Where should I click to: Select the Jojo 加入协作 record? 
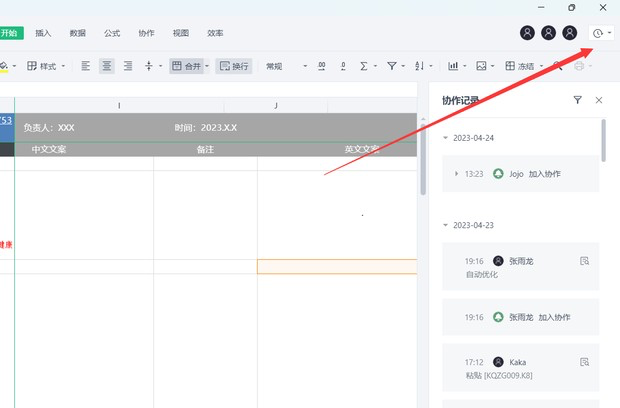pos(520,174)
